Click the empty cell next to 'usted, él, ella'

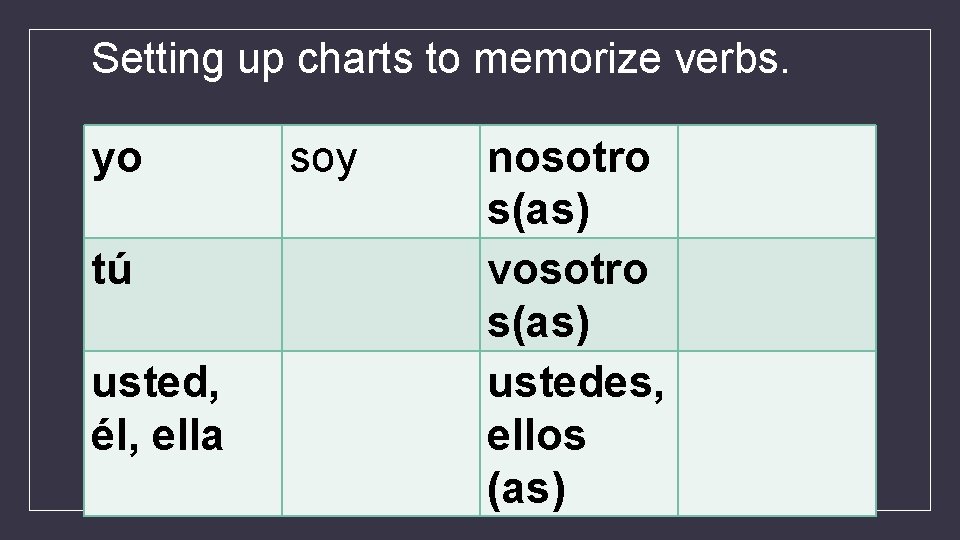coord(381,433)
